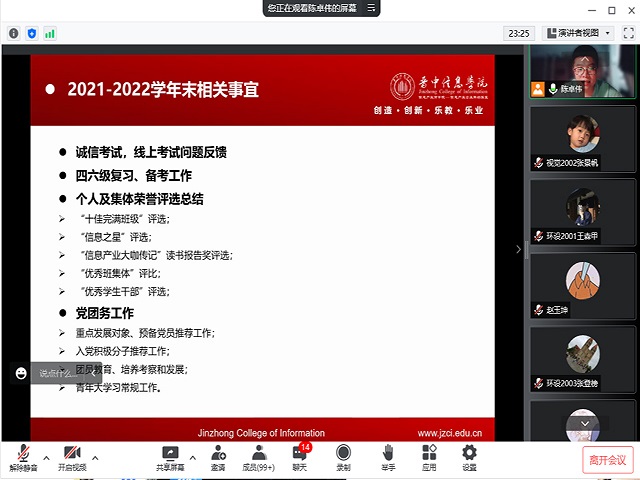Click the slide title 2021-2022学年末相关事宜
The height and width of the screenshot is (480, 640).
[x=163, y=89]
